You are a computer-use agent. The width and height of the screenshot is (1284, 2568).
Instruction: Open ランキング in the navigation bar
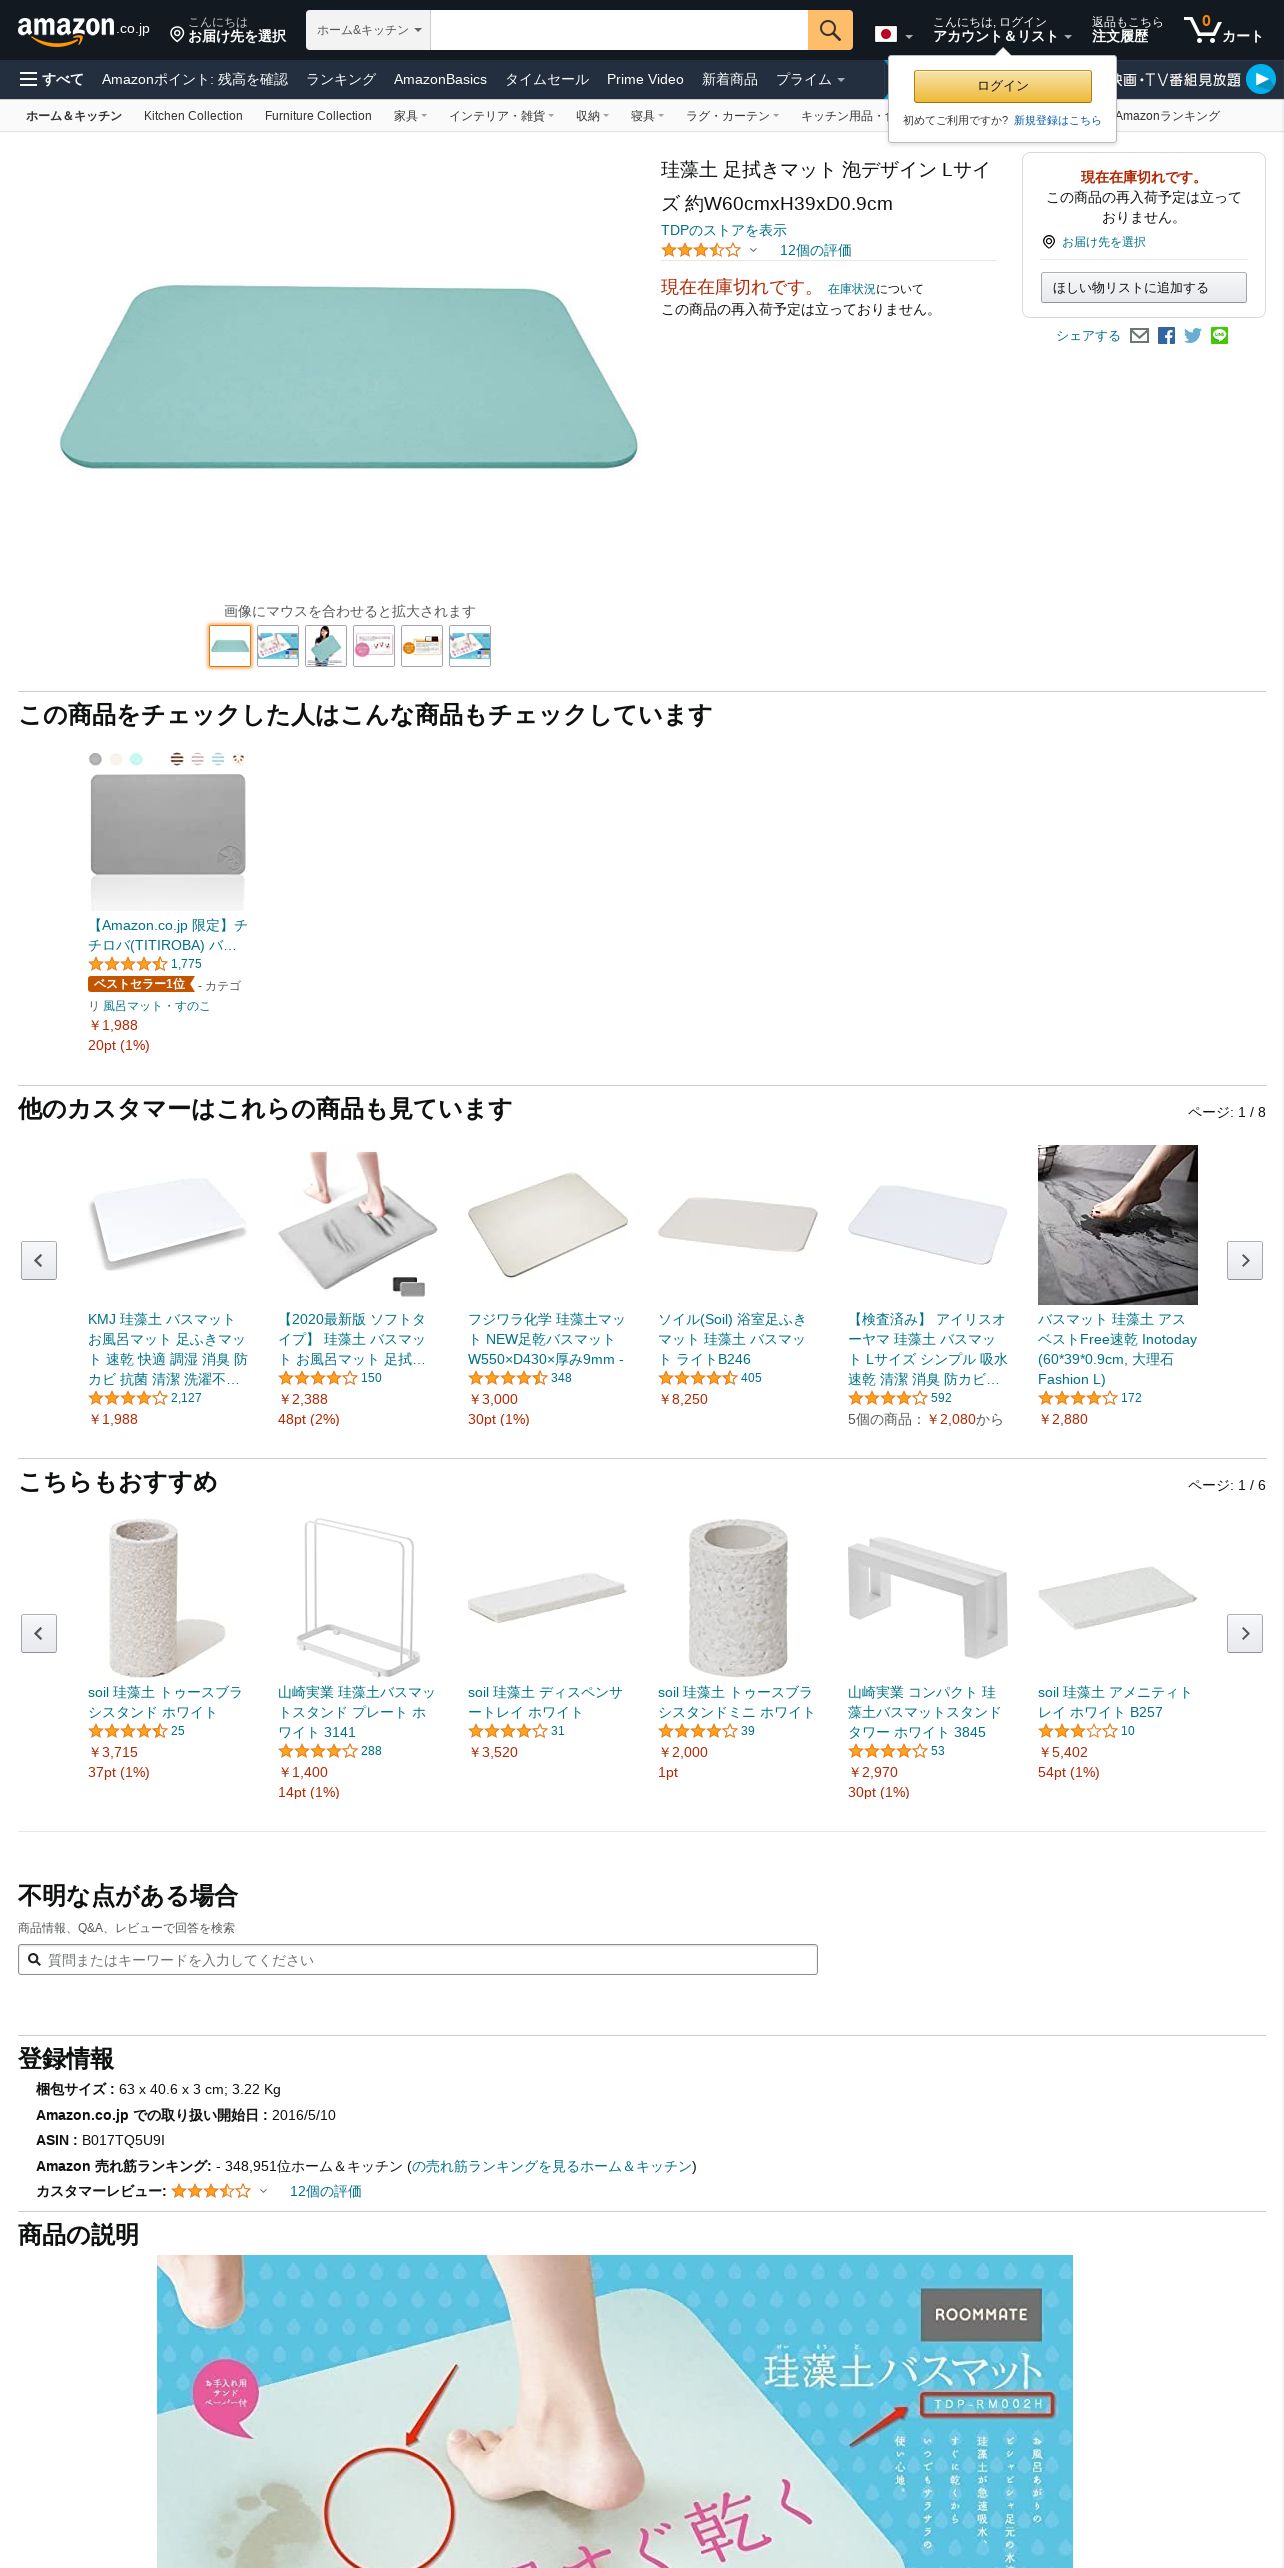point(341,79)
